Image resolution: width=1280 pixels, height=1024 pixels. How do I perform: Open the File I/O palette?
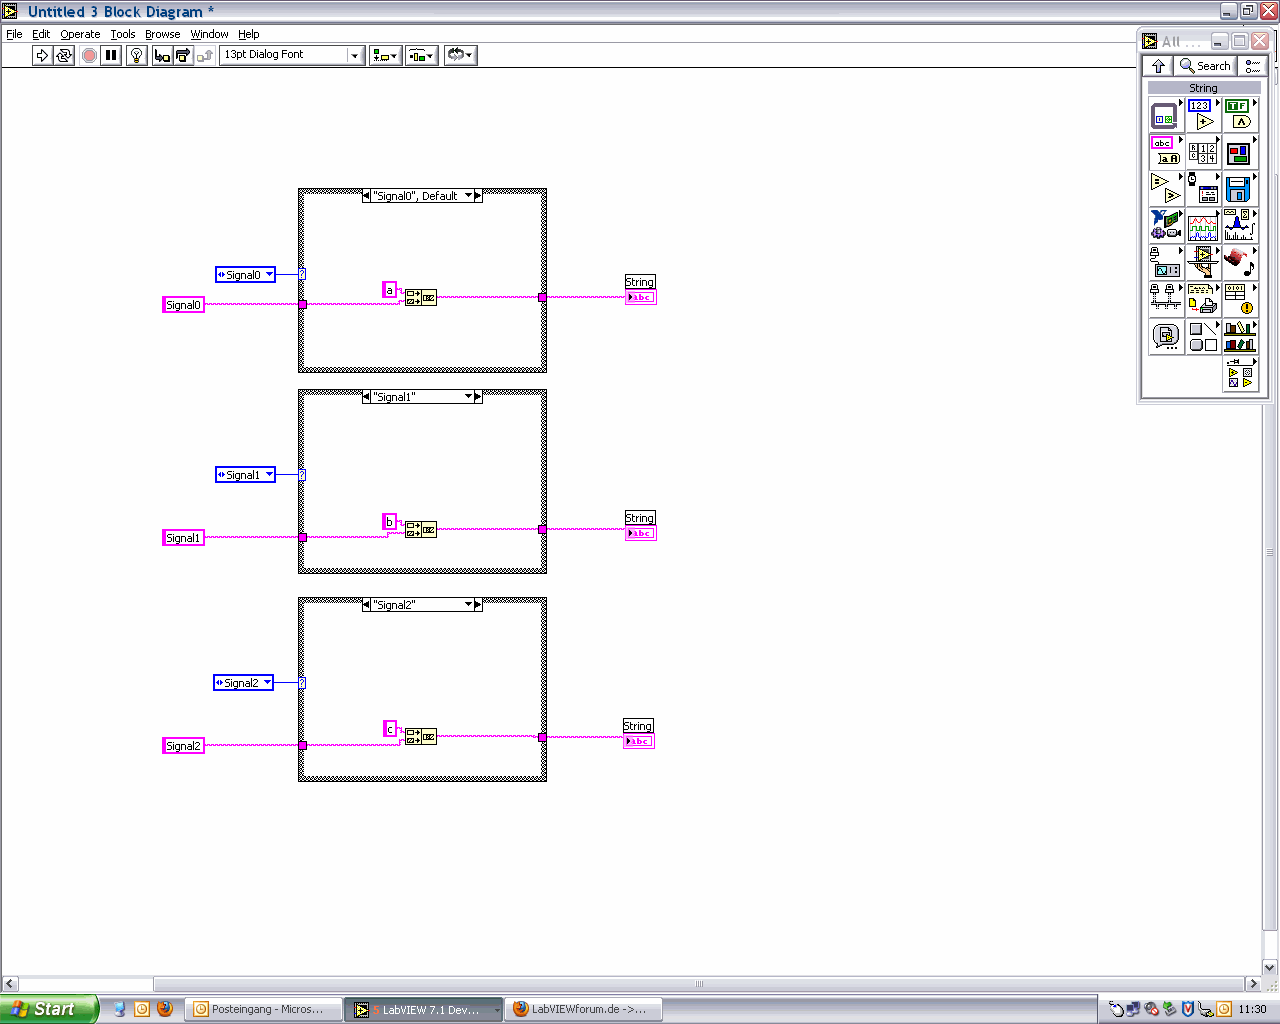1239,188
